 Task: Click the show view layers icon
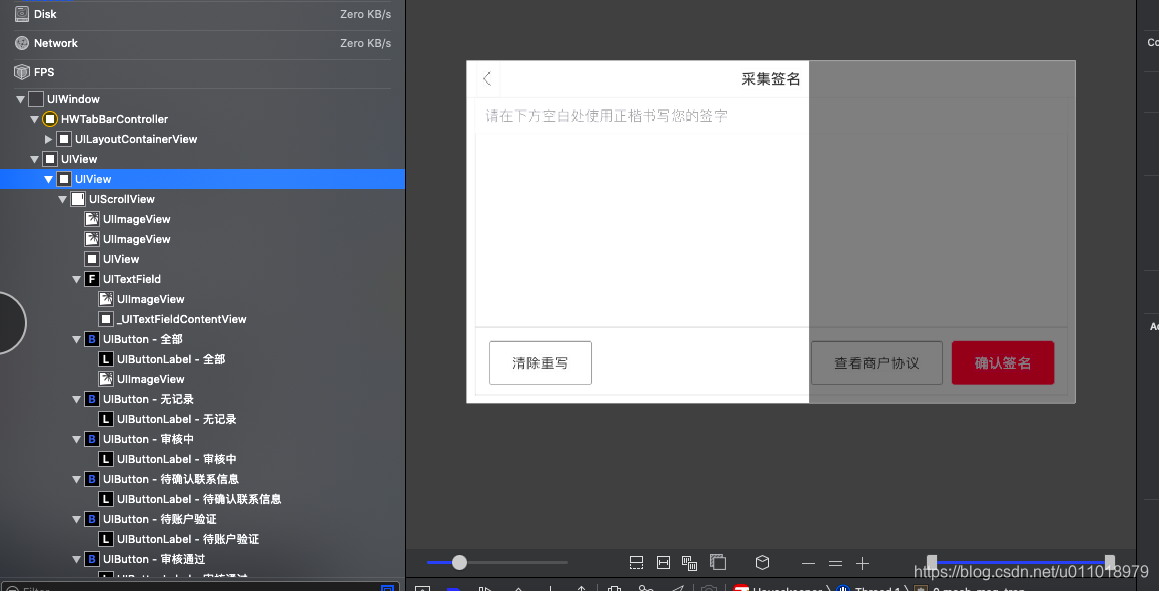click(x=718, y=562)
